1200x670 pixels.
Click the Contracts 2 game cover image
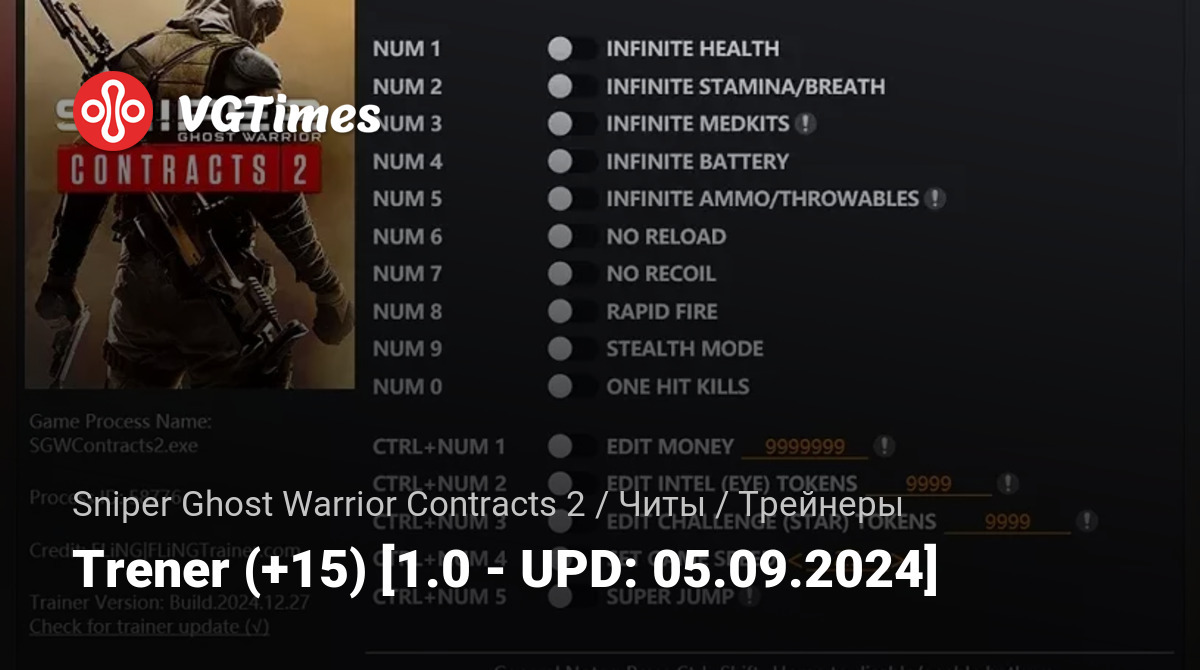[x=190, y=194]
